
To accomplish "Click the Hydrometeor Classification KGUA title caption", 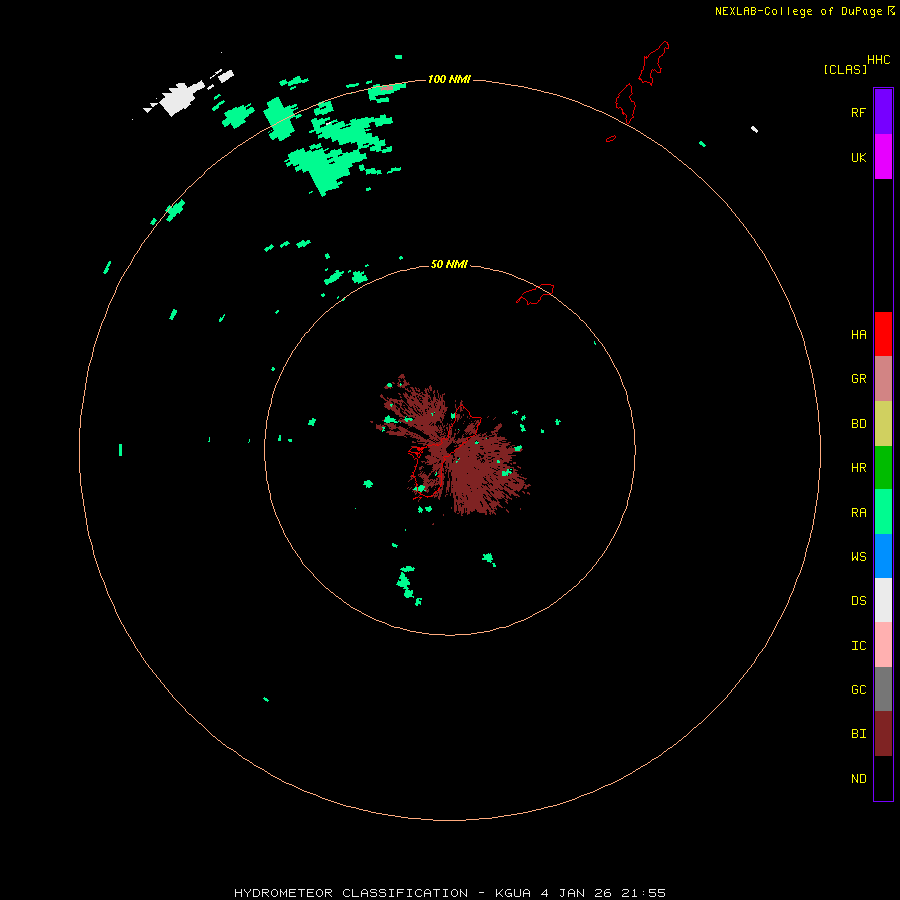I will (x=449, y=893).
